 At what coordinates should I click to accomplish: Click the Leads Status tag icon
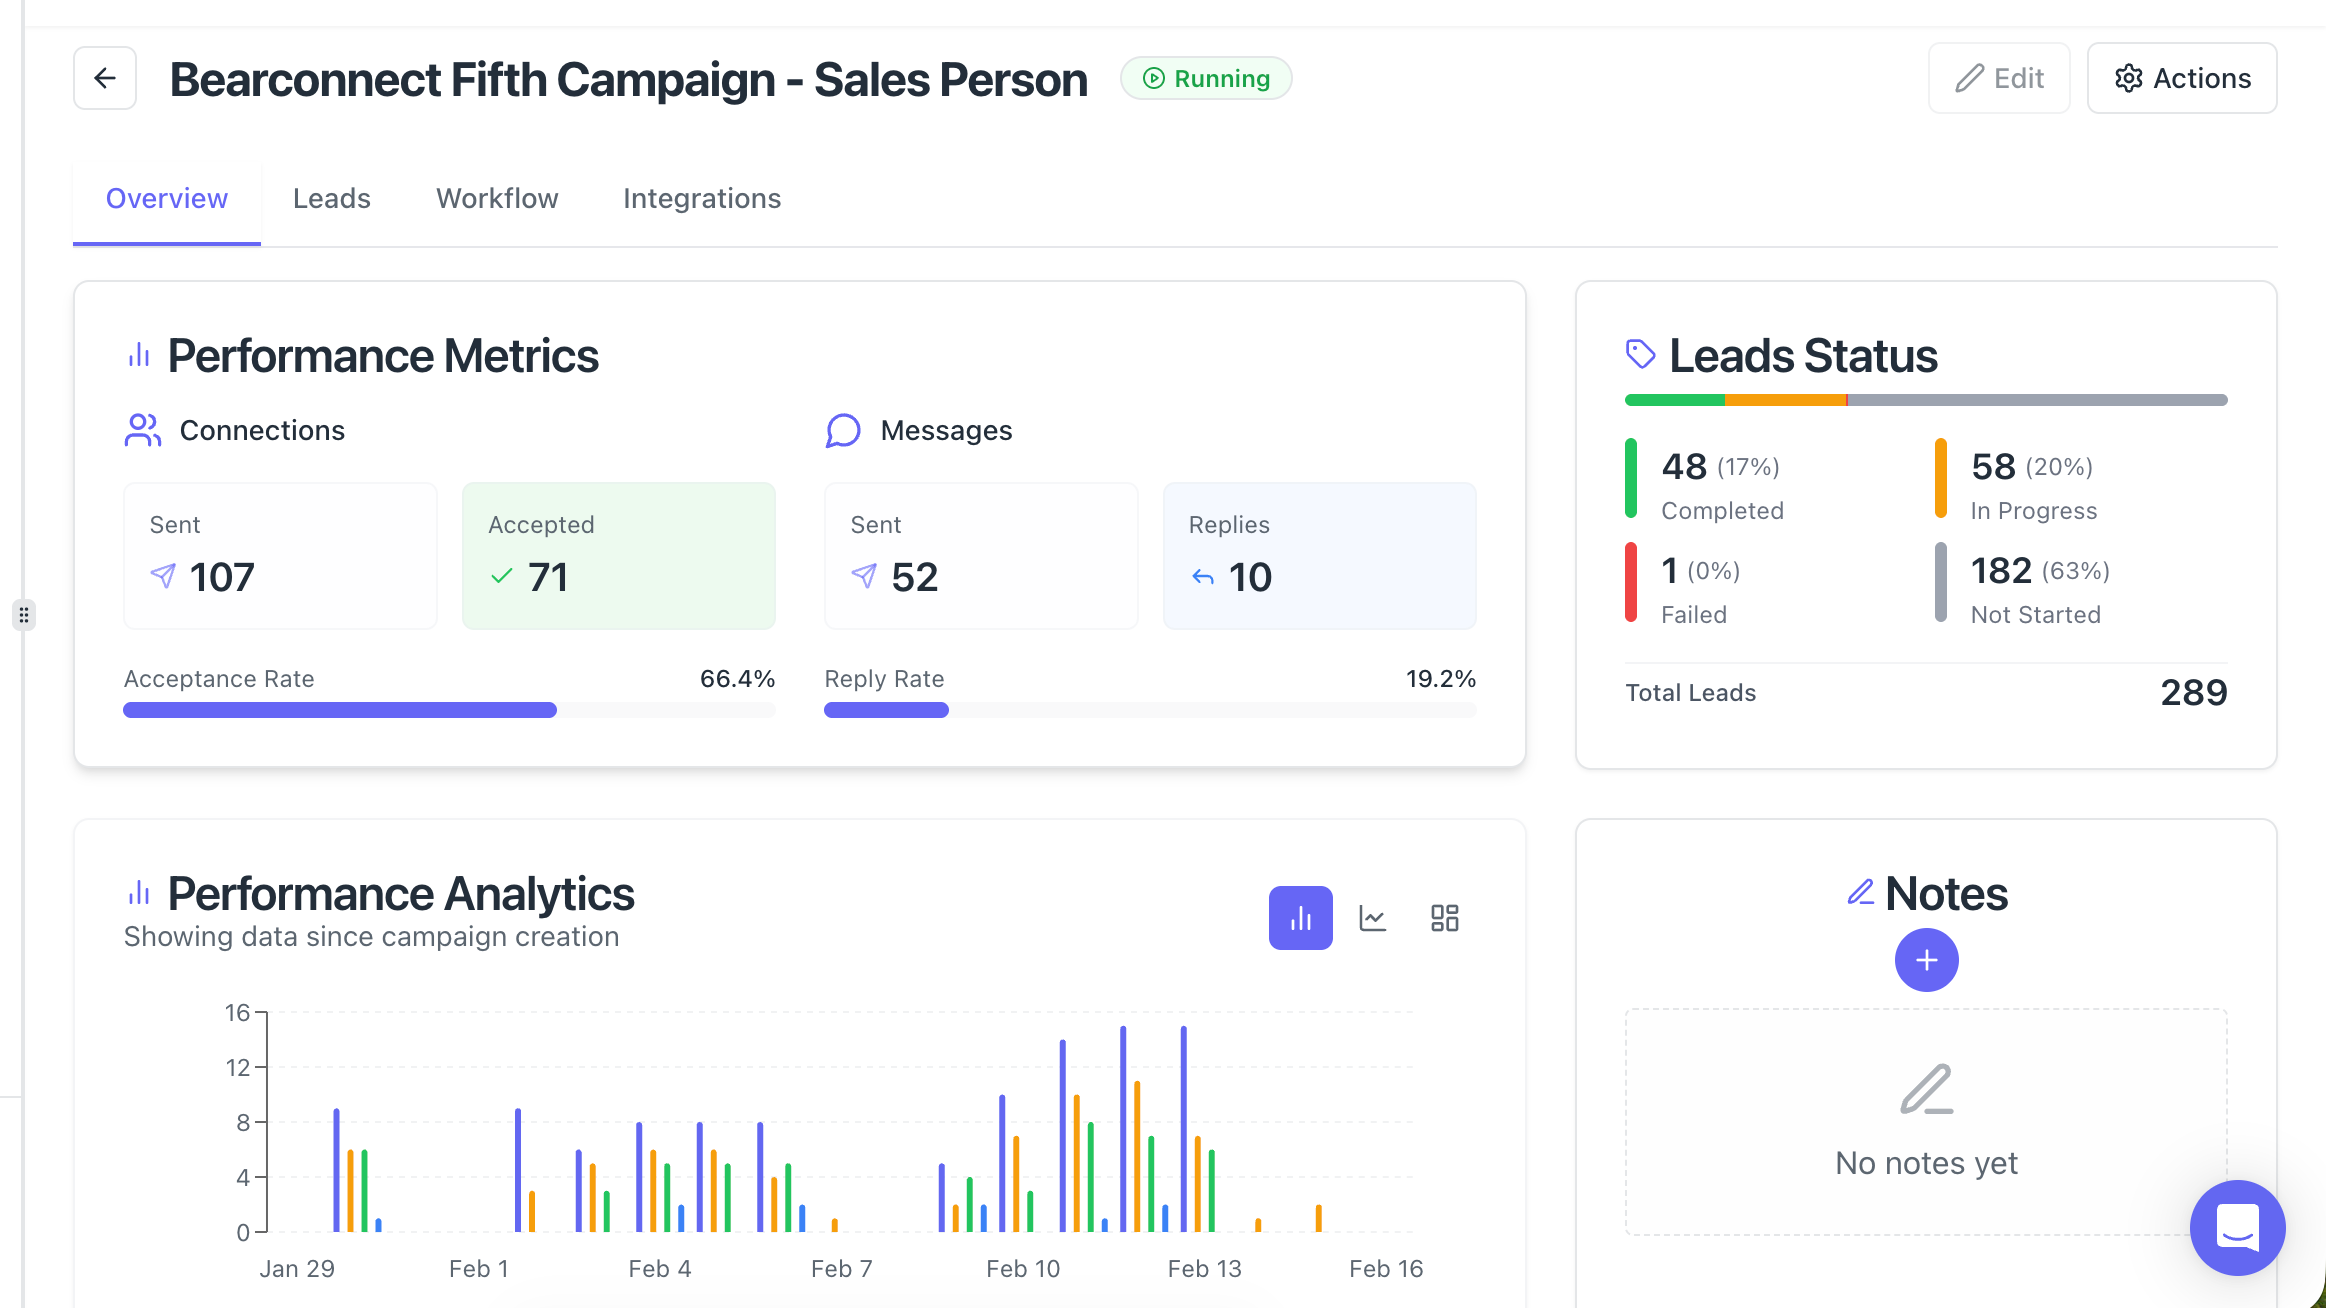pos(1640,354)
